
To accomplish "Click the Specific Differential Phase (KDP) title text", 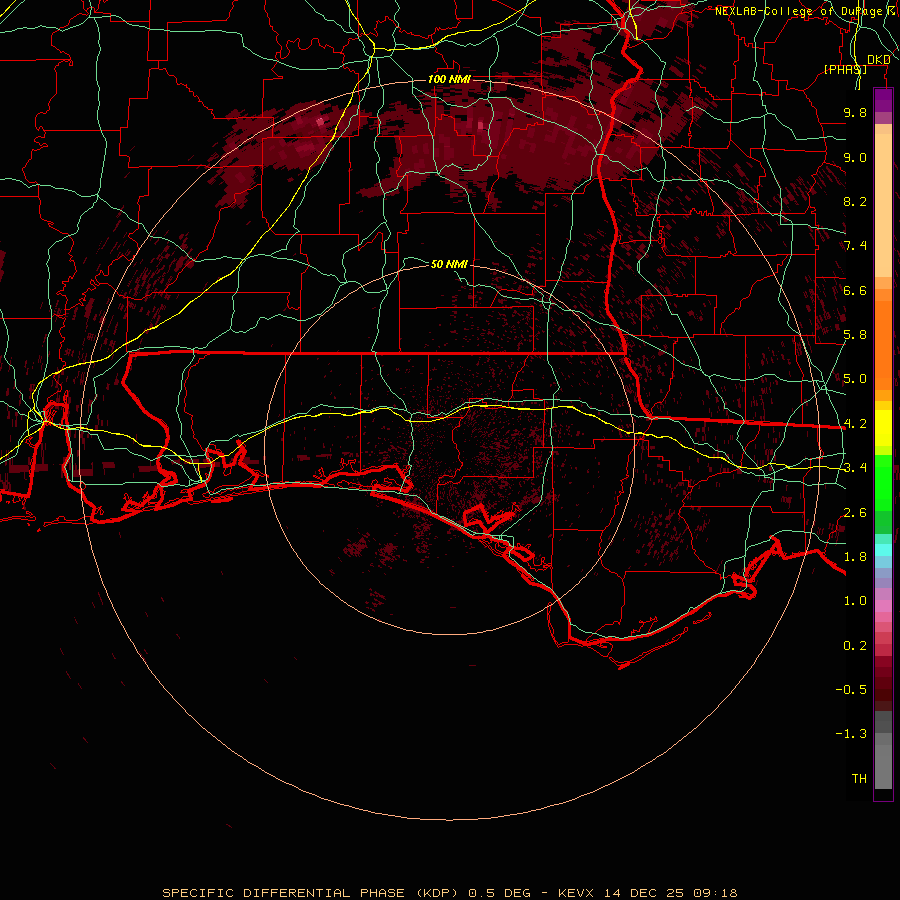I will (309, 893).
